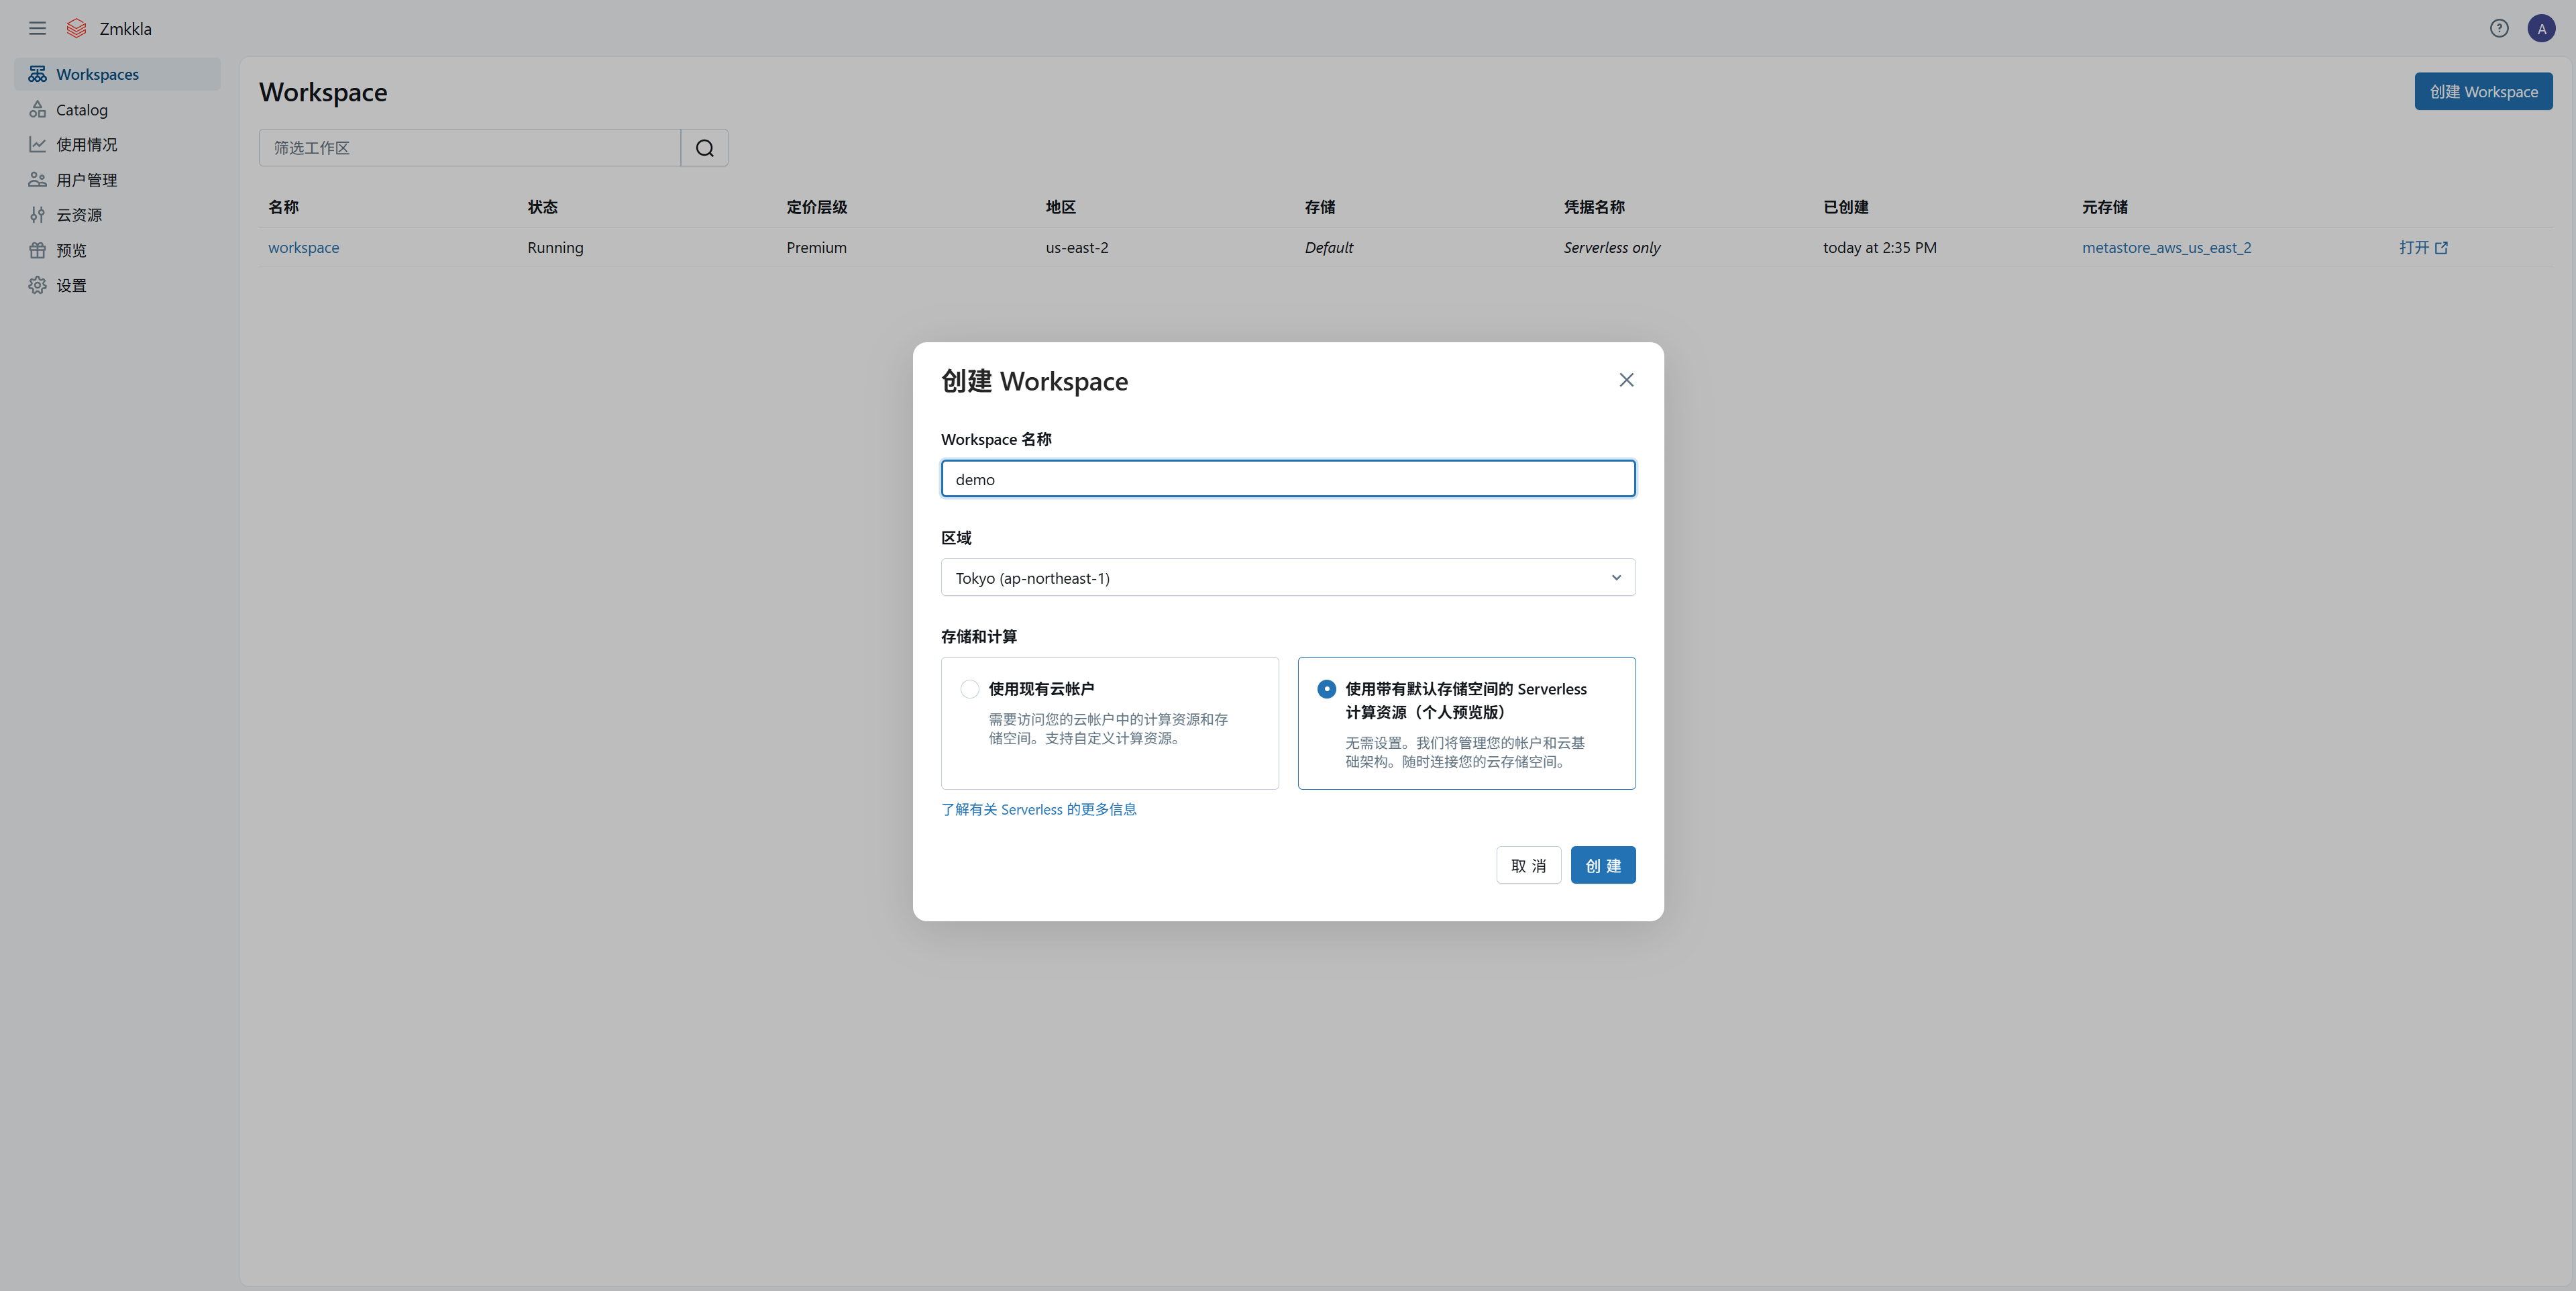Click the Serverless only credential cell
Viewport: 2576px width, 1291px height.
tap(1611, 247)
